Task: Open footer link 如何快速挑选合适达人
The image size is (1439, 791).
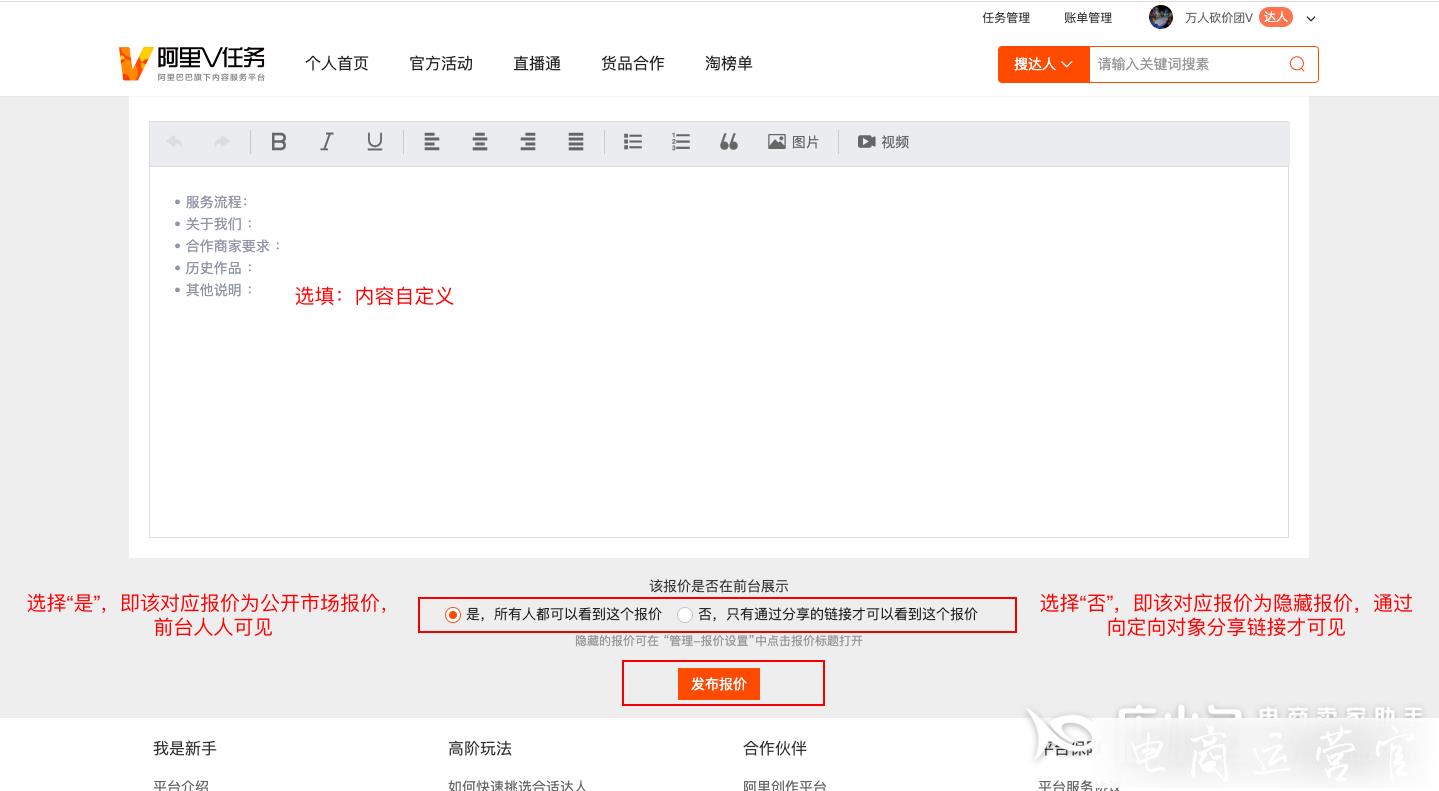Action: pos(518,785)
